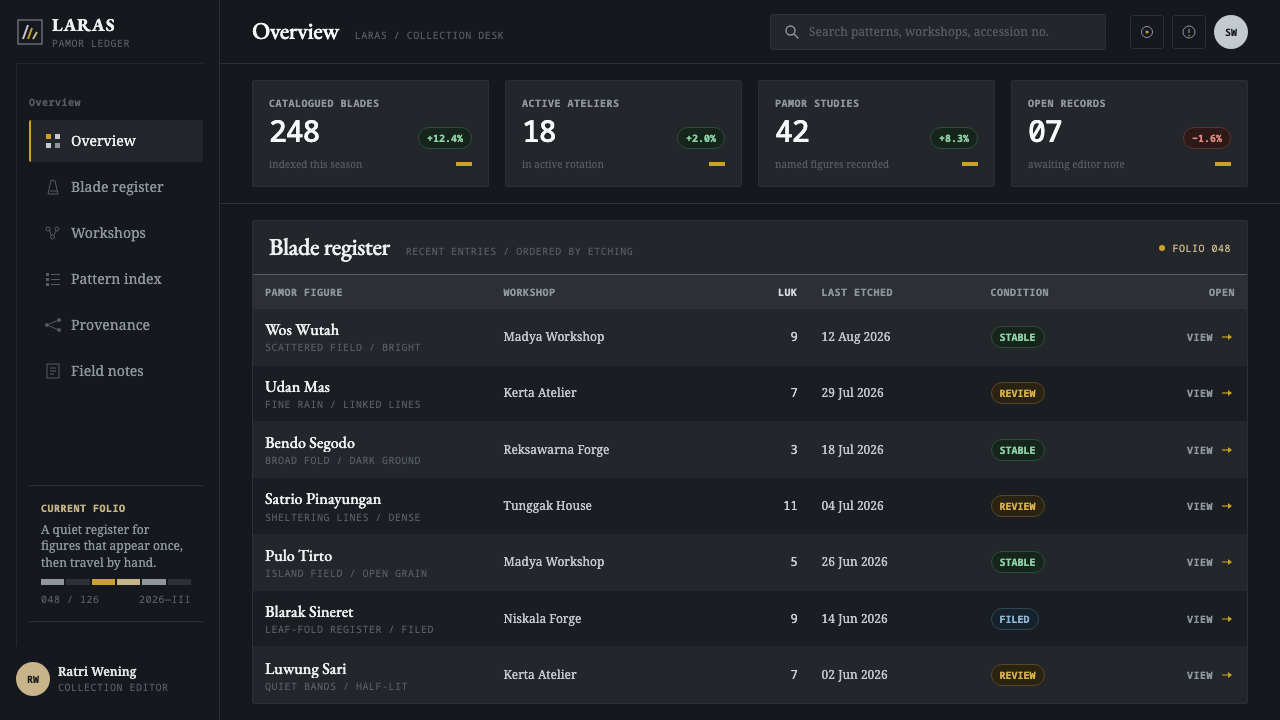Click the +12.4% change badge
This screenshot has height=720, width=1280.
click(x=445, y=138)
